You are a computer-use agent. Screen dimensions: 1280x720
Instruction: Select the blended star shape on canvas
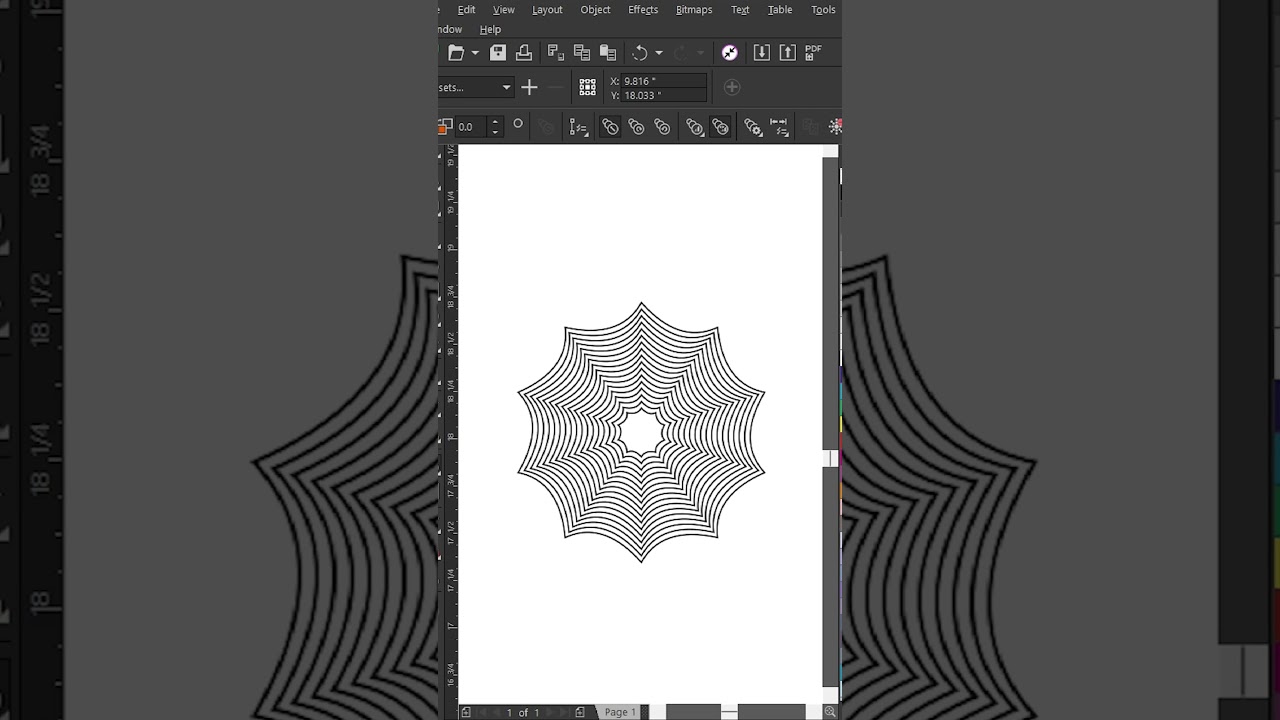tap(641, 432)
